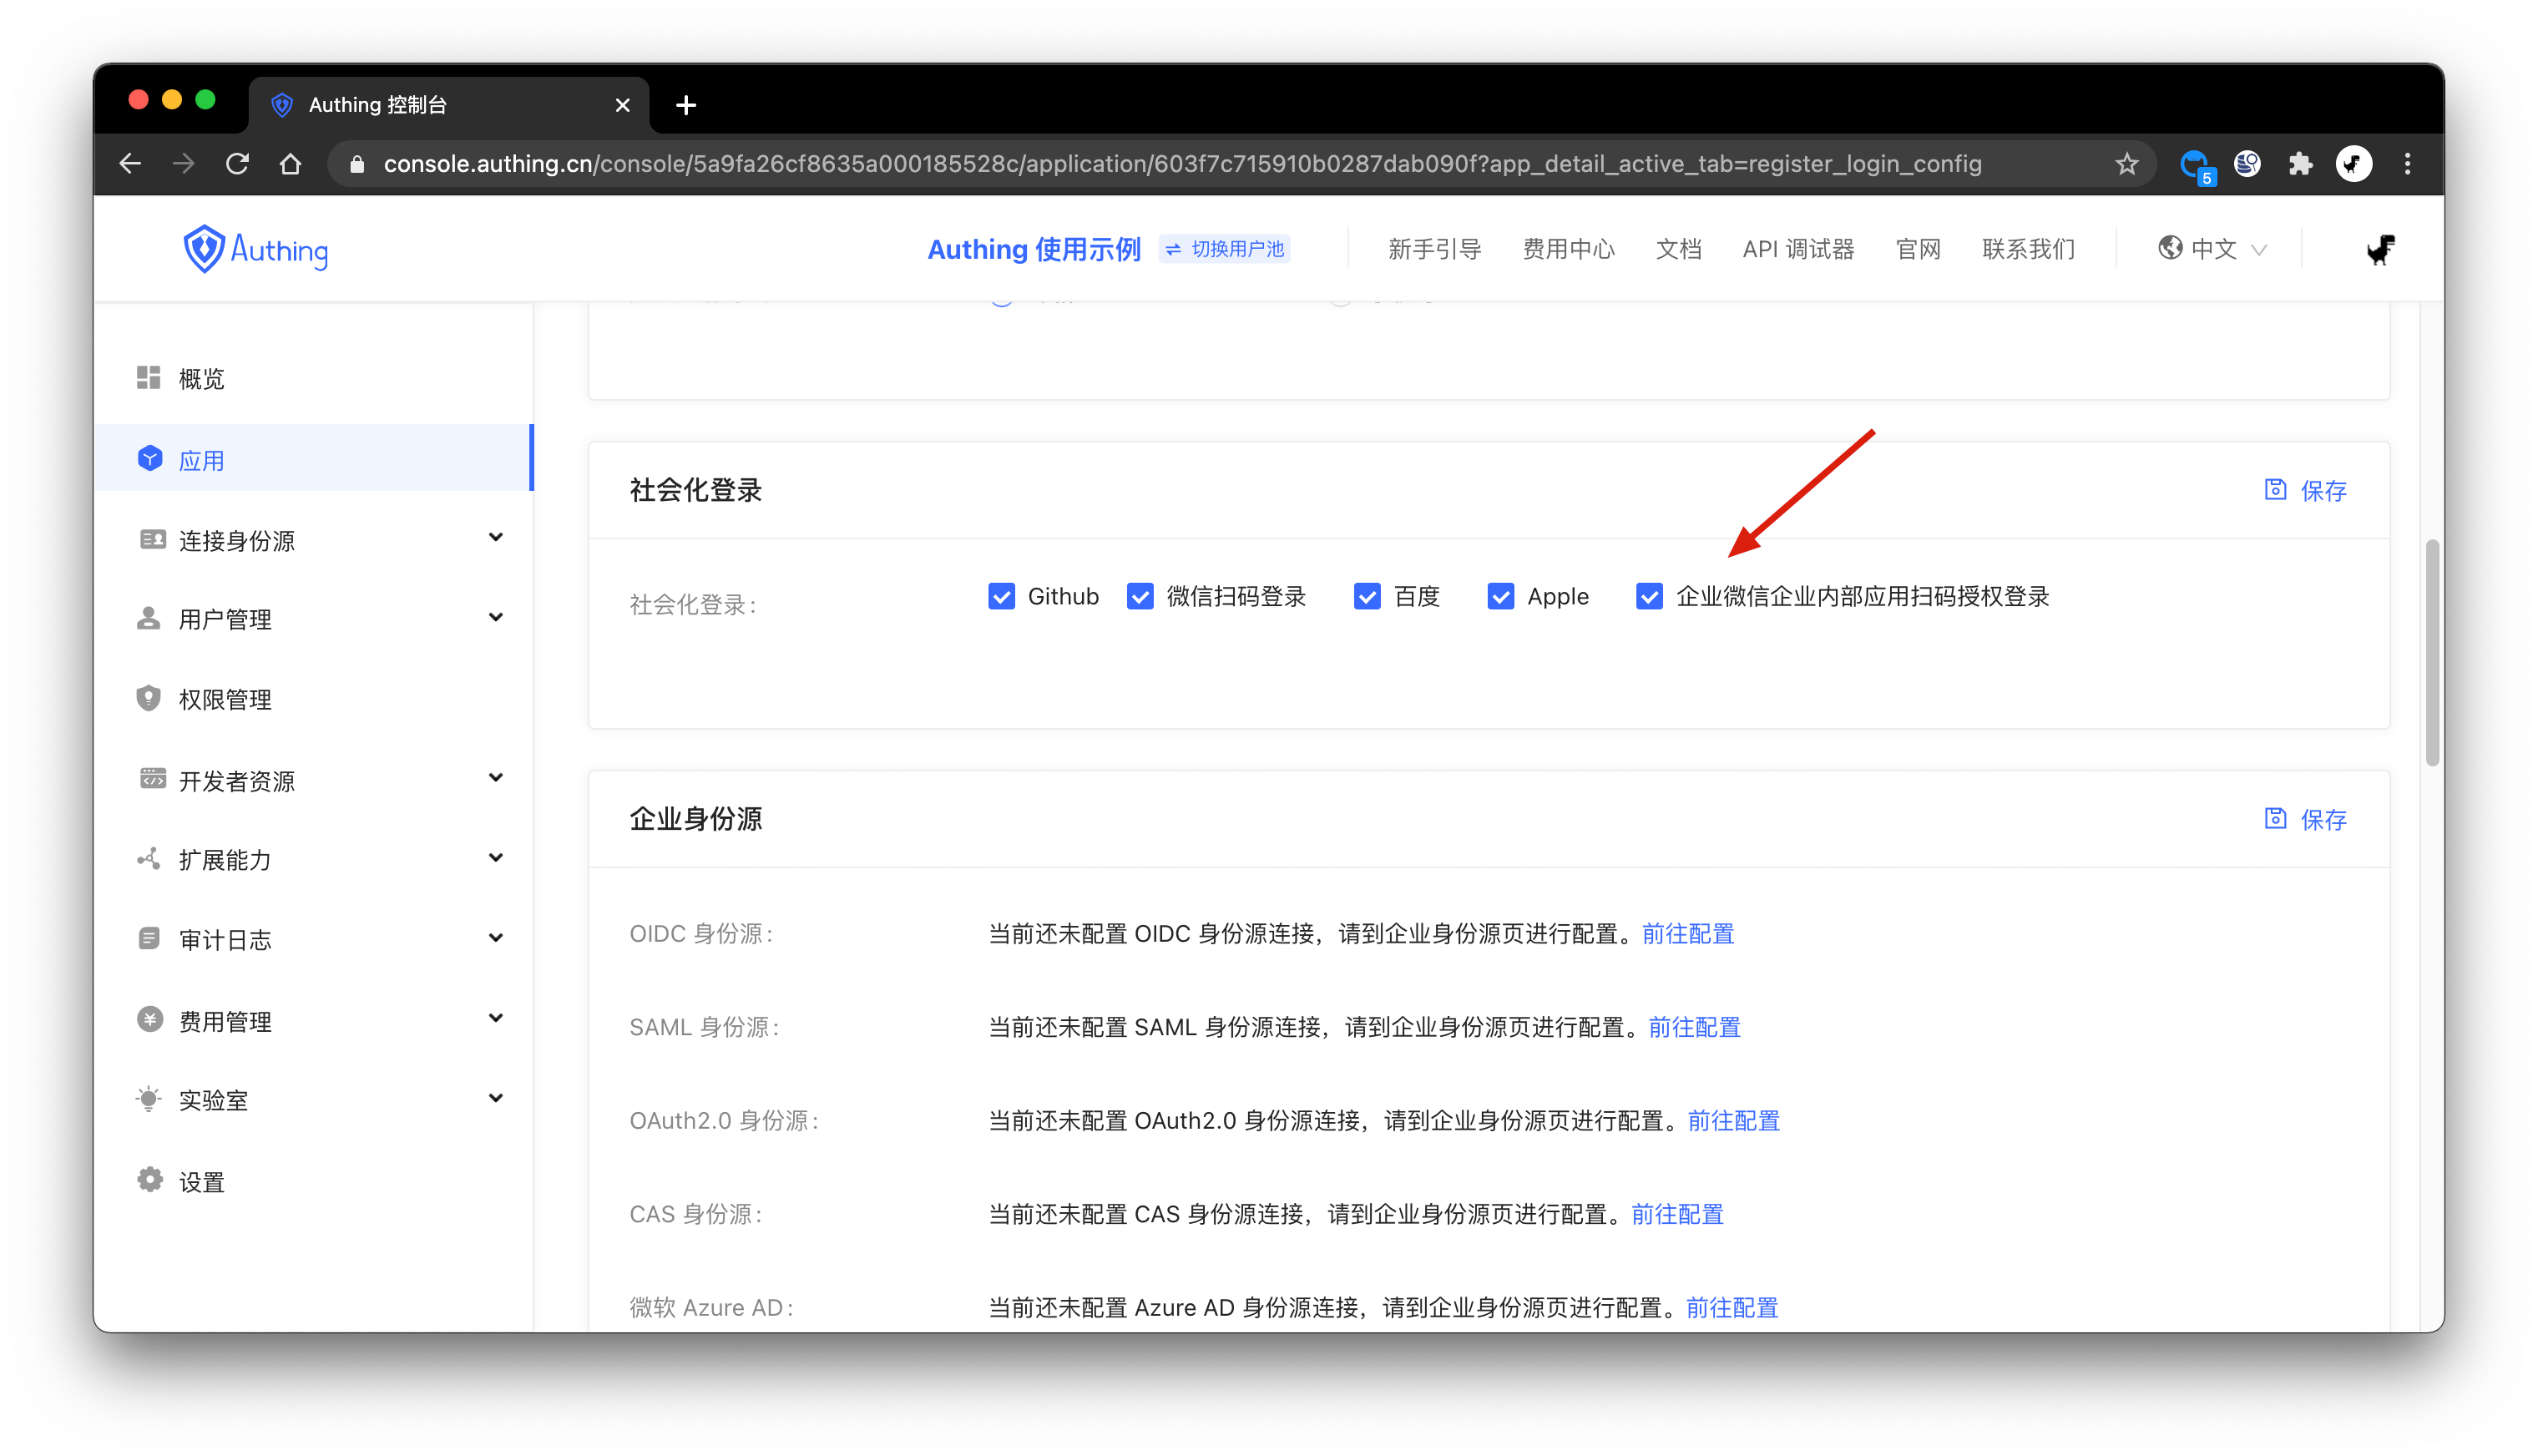2538x1456 pixels.
Task: Click the 权限管理 shield icon
Action: click(149, 699)
